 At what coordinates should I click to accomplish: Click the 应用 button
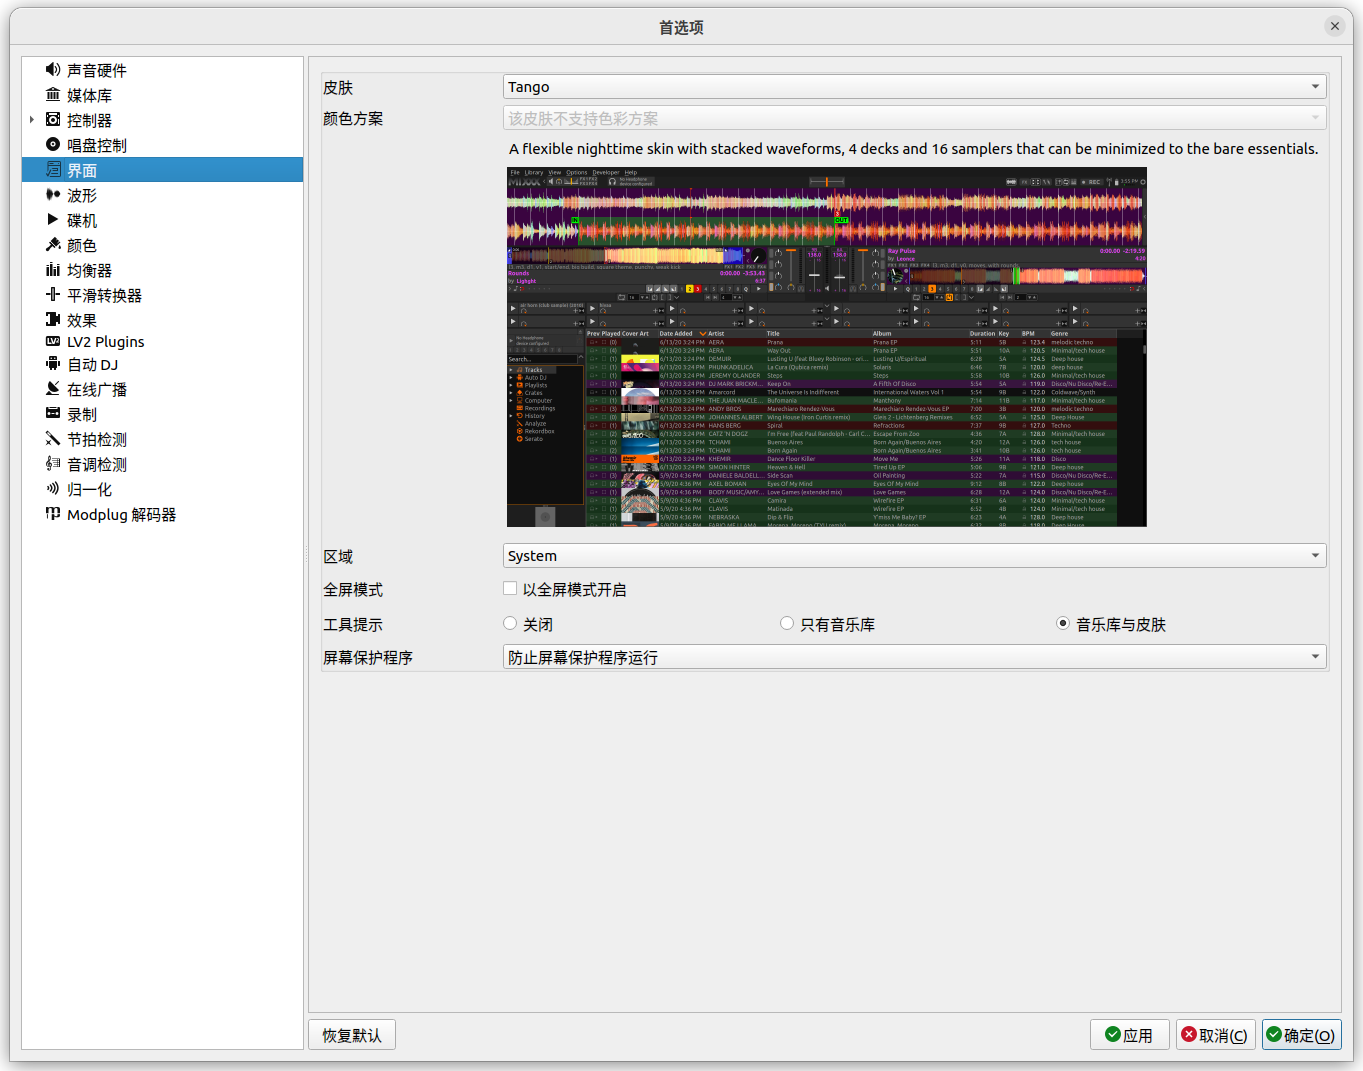pos(1129,1035)
